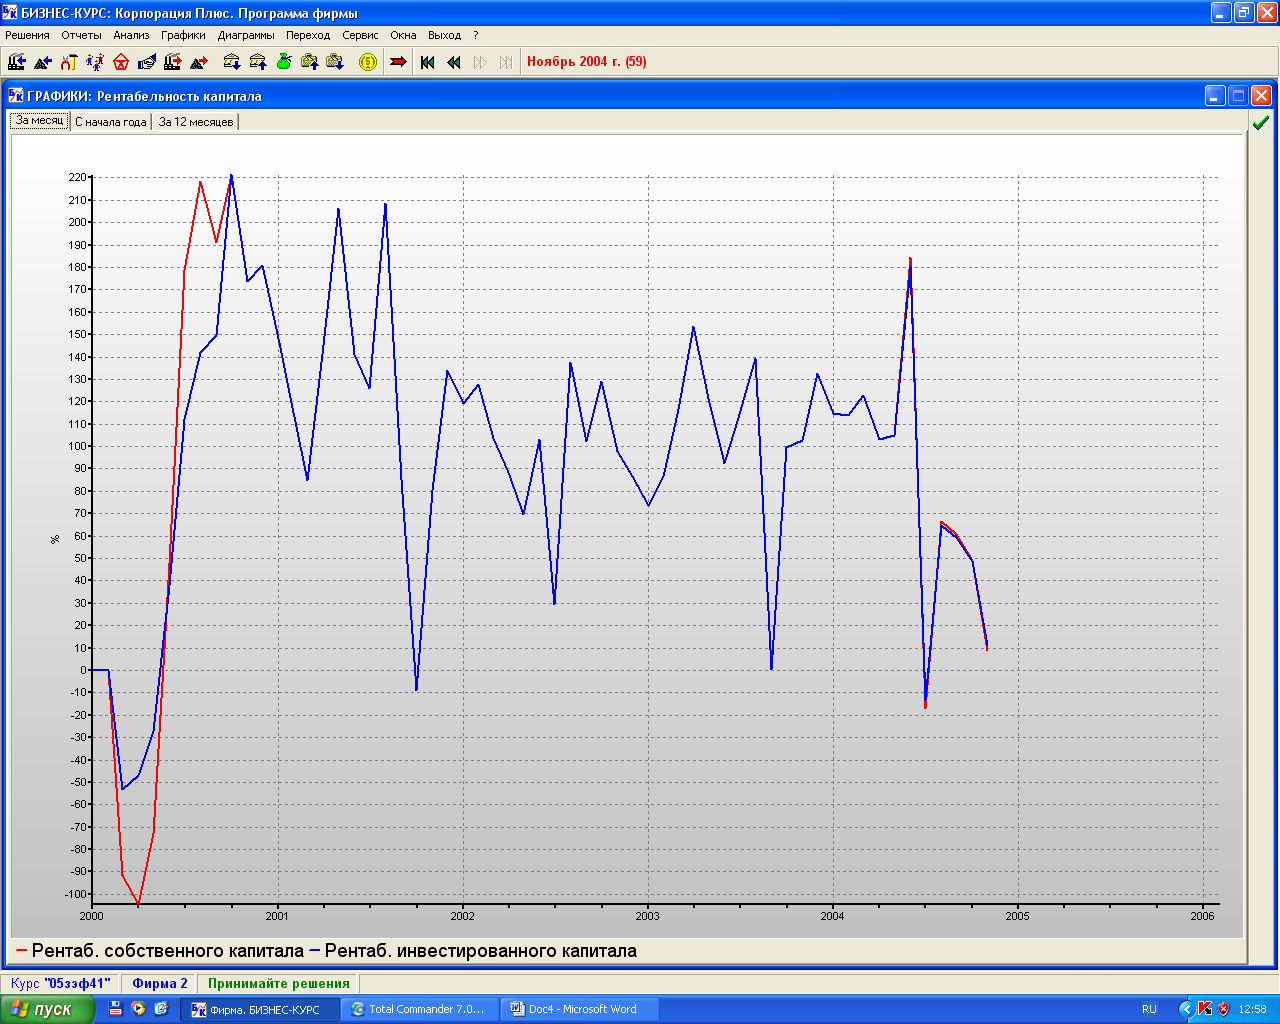Image resolution: width=1280 pixels, height=1024 pixels.
Task: Click the 2005 label on x-axis
Action: click(1017, 916)
